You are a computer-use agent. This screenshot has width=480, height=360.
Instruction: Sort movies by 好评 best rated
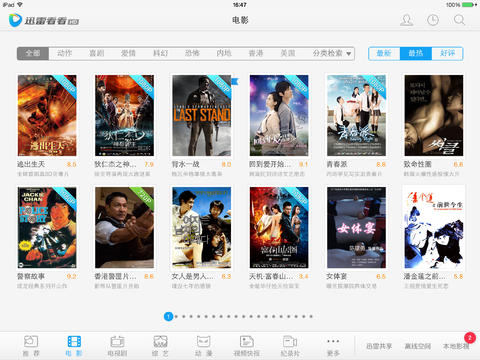click(447, 53)
